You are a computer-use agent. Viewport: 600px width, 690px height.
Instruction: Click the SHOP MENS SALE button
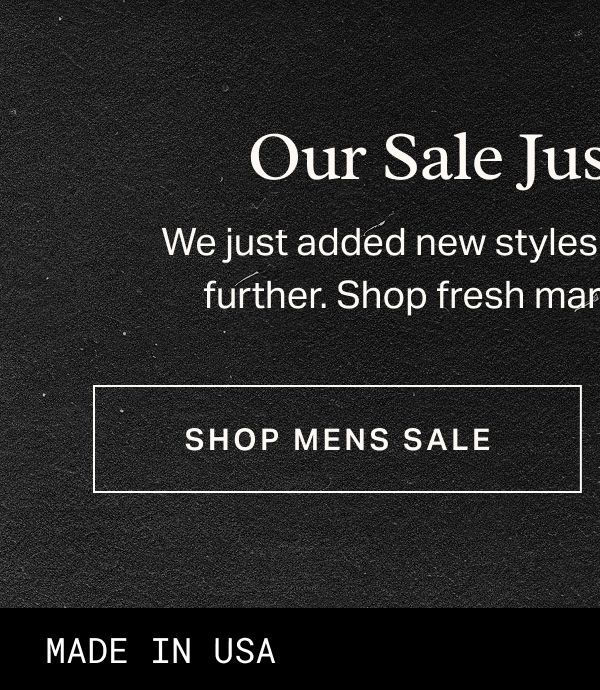point(337,439)
